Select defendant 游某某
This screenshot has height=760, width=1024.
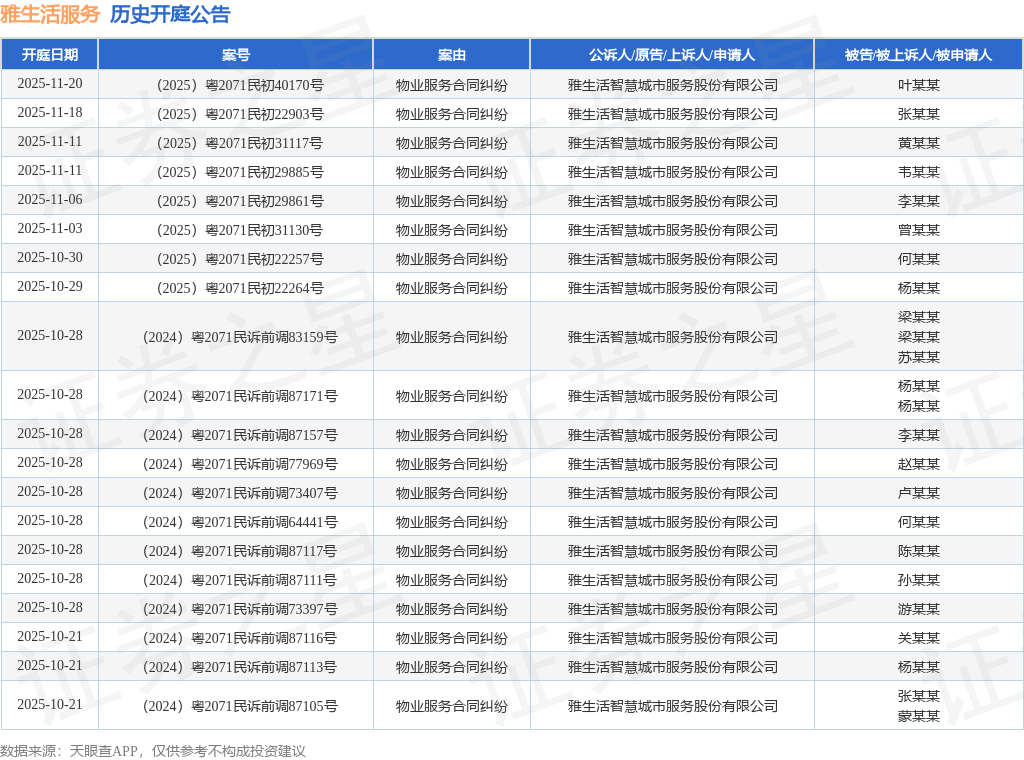click(918, 609)
